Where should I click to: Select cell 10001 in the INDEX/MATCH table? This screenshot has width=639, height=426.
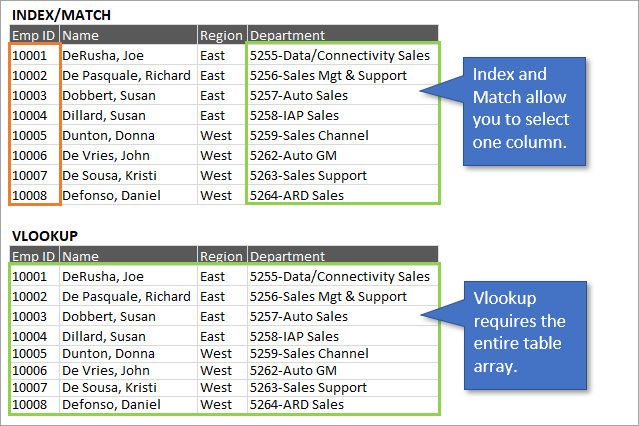pyautogui.click(x=29, y=55)
